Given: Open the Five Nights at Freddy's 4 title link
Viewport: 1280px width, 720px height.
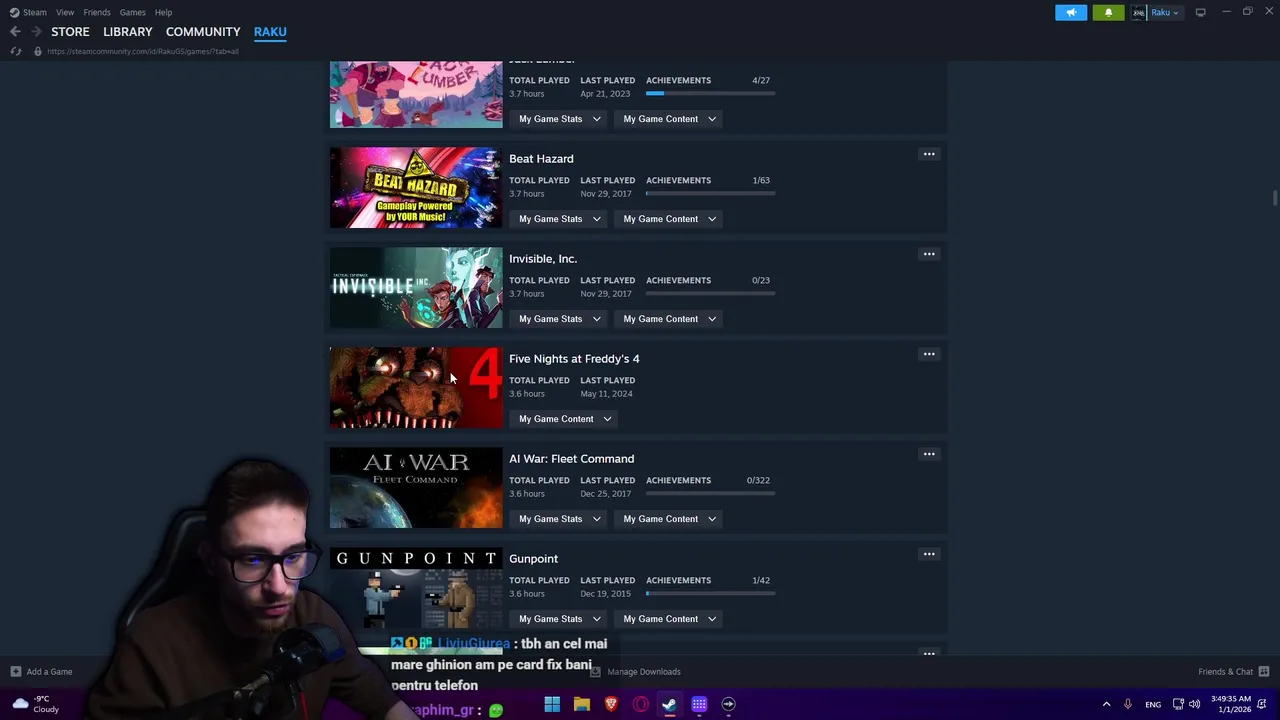Looking at the screenshot, I should 574,359.
